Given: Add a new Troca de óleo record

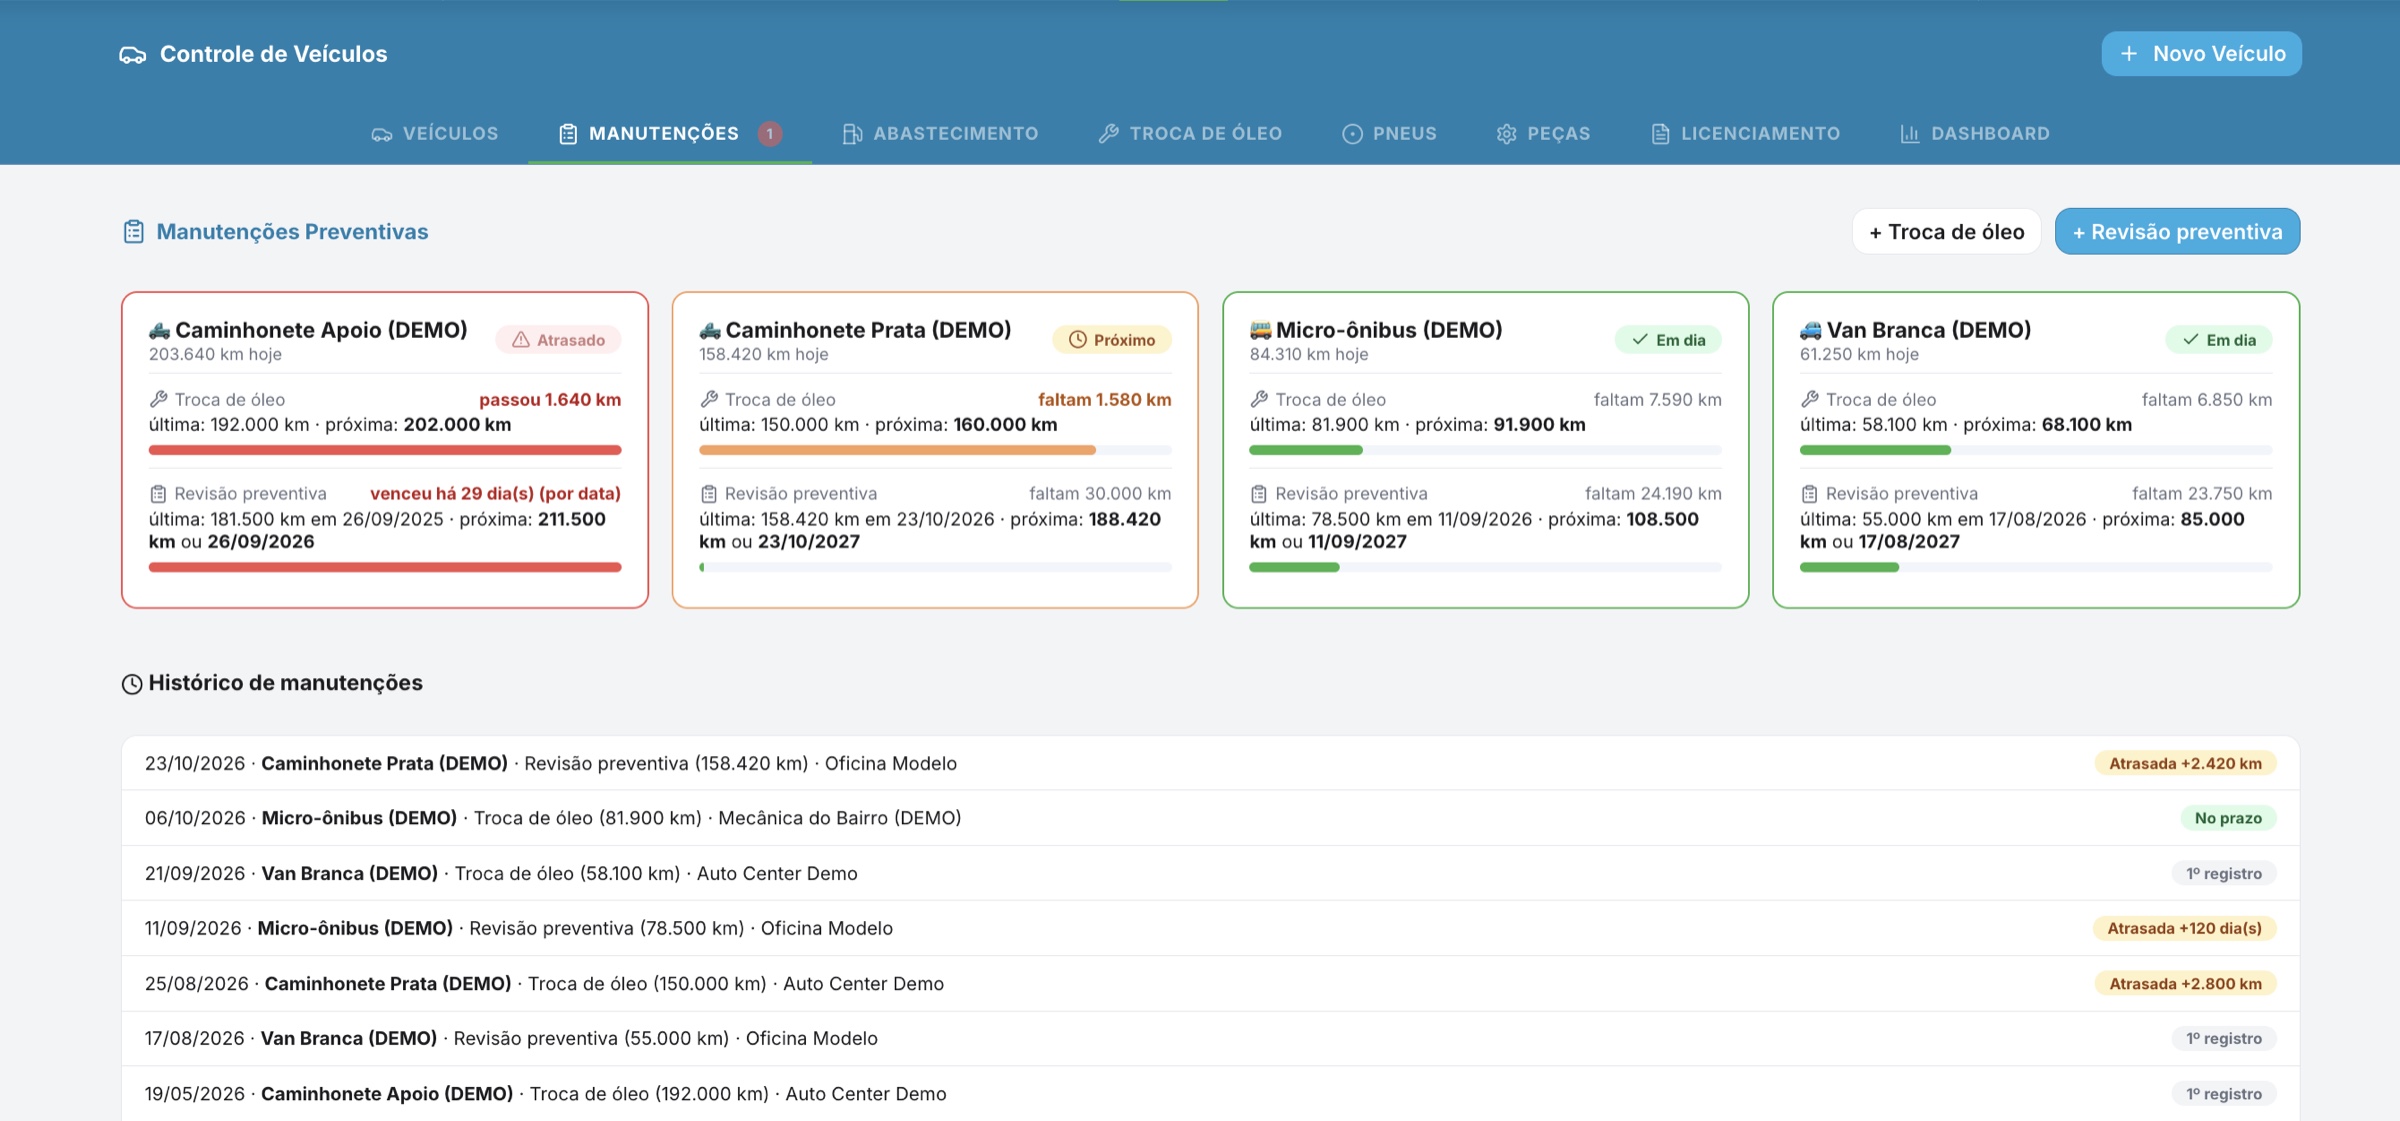Looking at the screenshot, I should (1946, 232).
